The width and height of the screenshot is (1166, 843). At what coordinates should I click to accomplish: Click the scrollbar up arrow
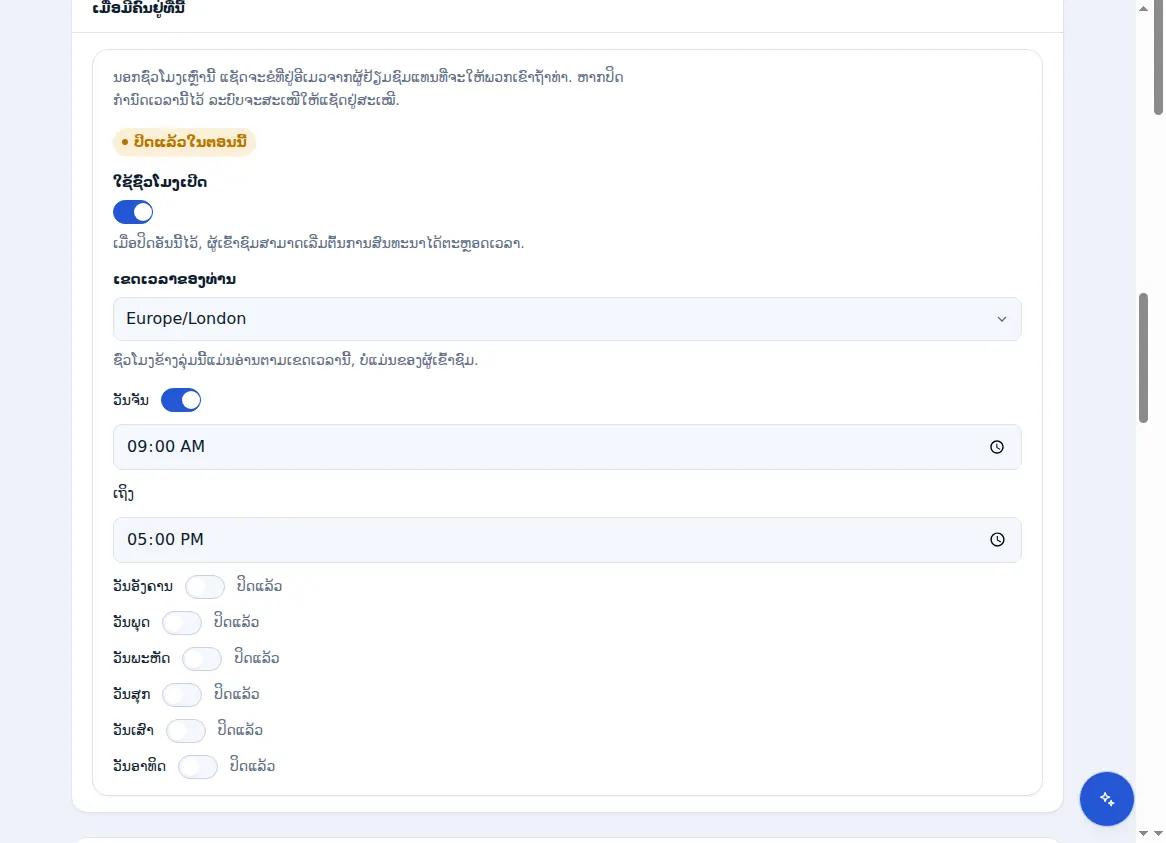[1143, 9]
